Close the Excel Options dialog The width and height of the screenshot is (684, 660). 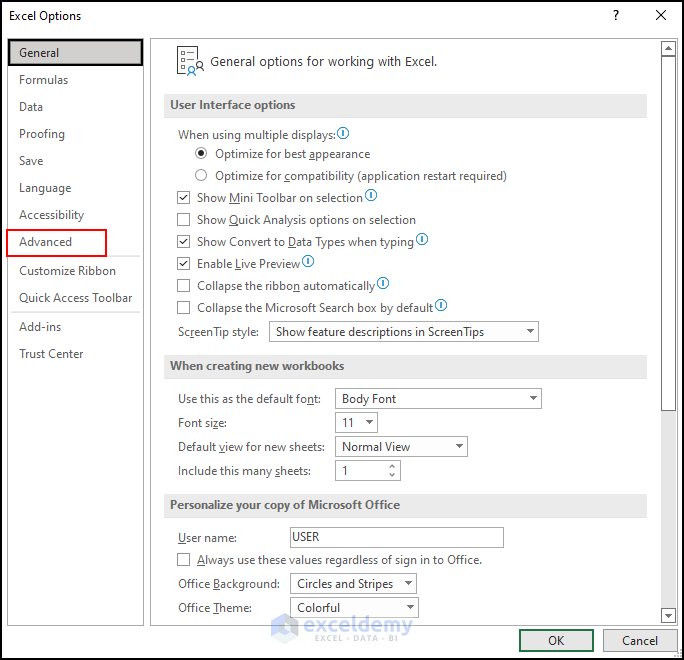click(661, 15)
